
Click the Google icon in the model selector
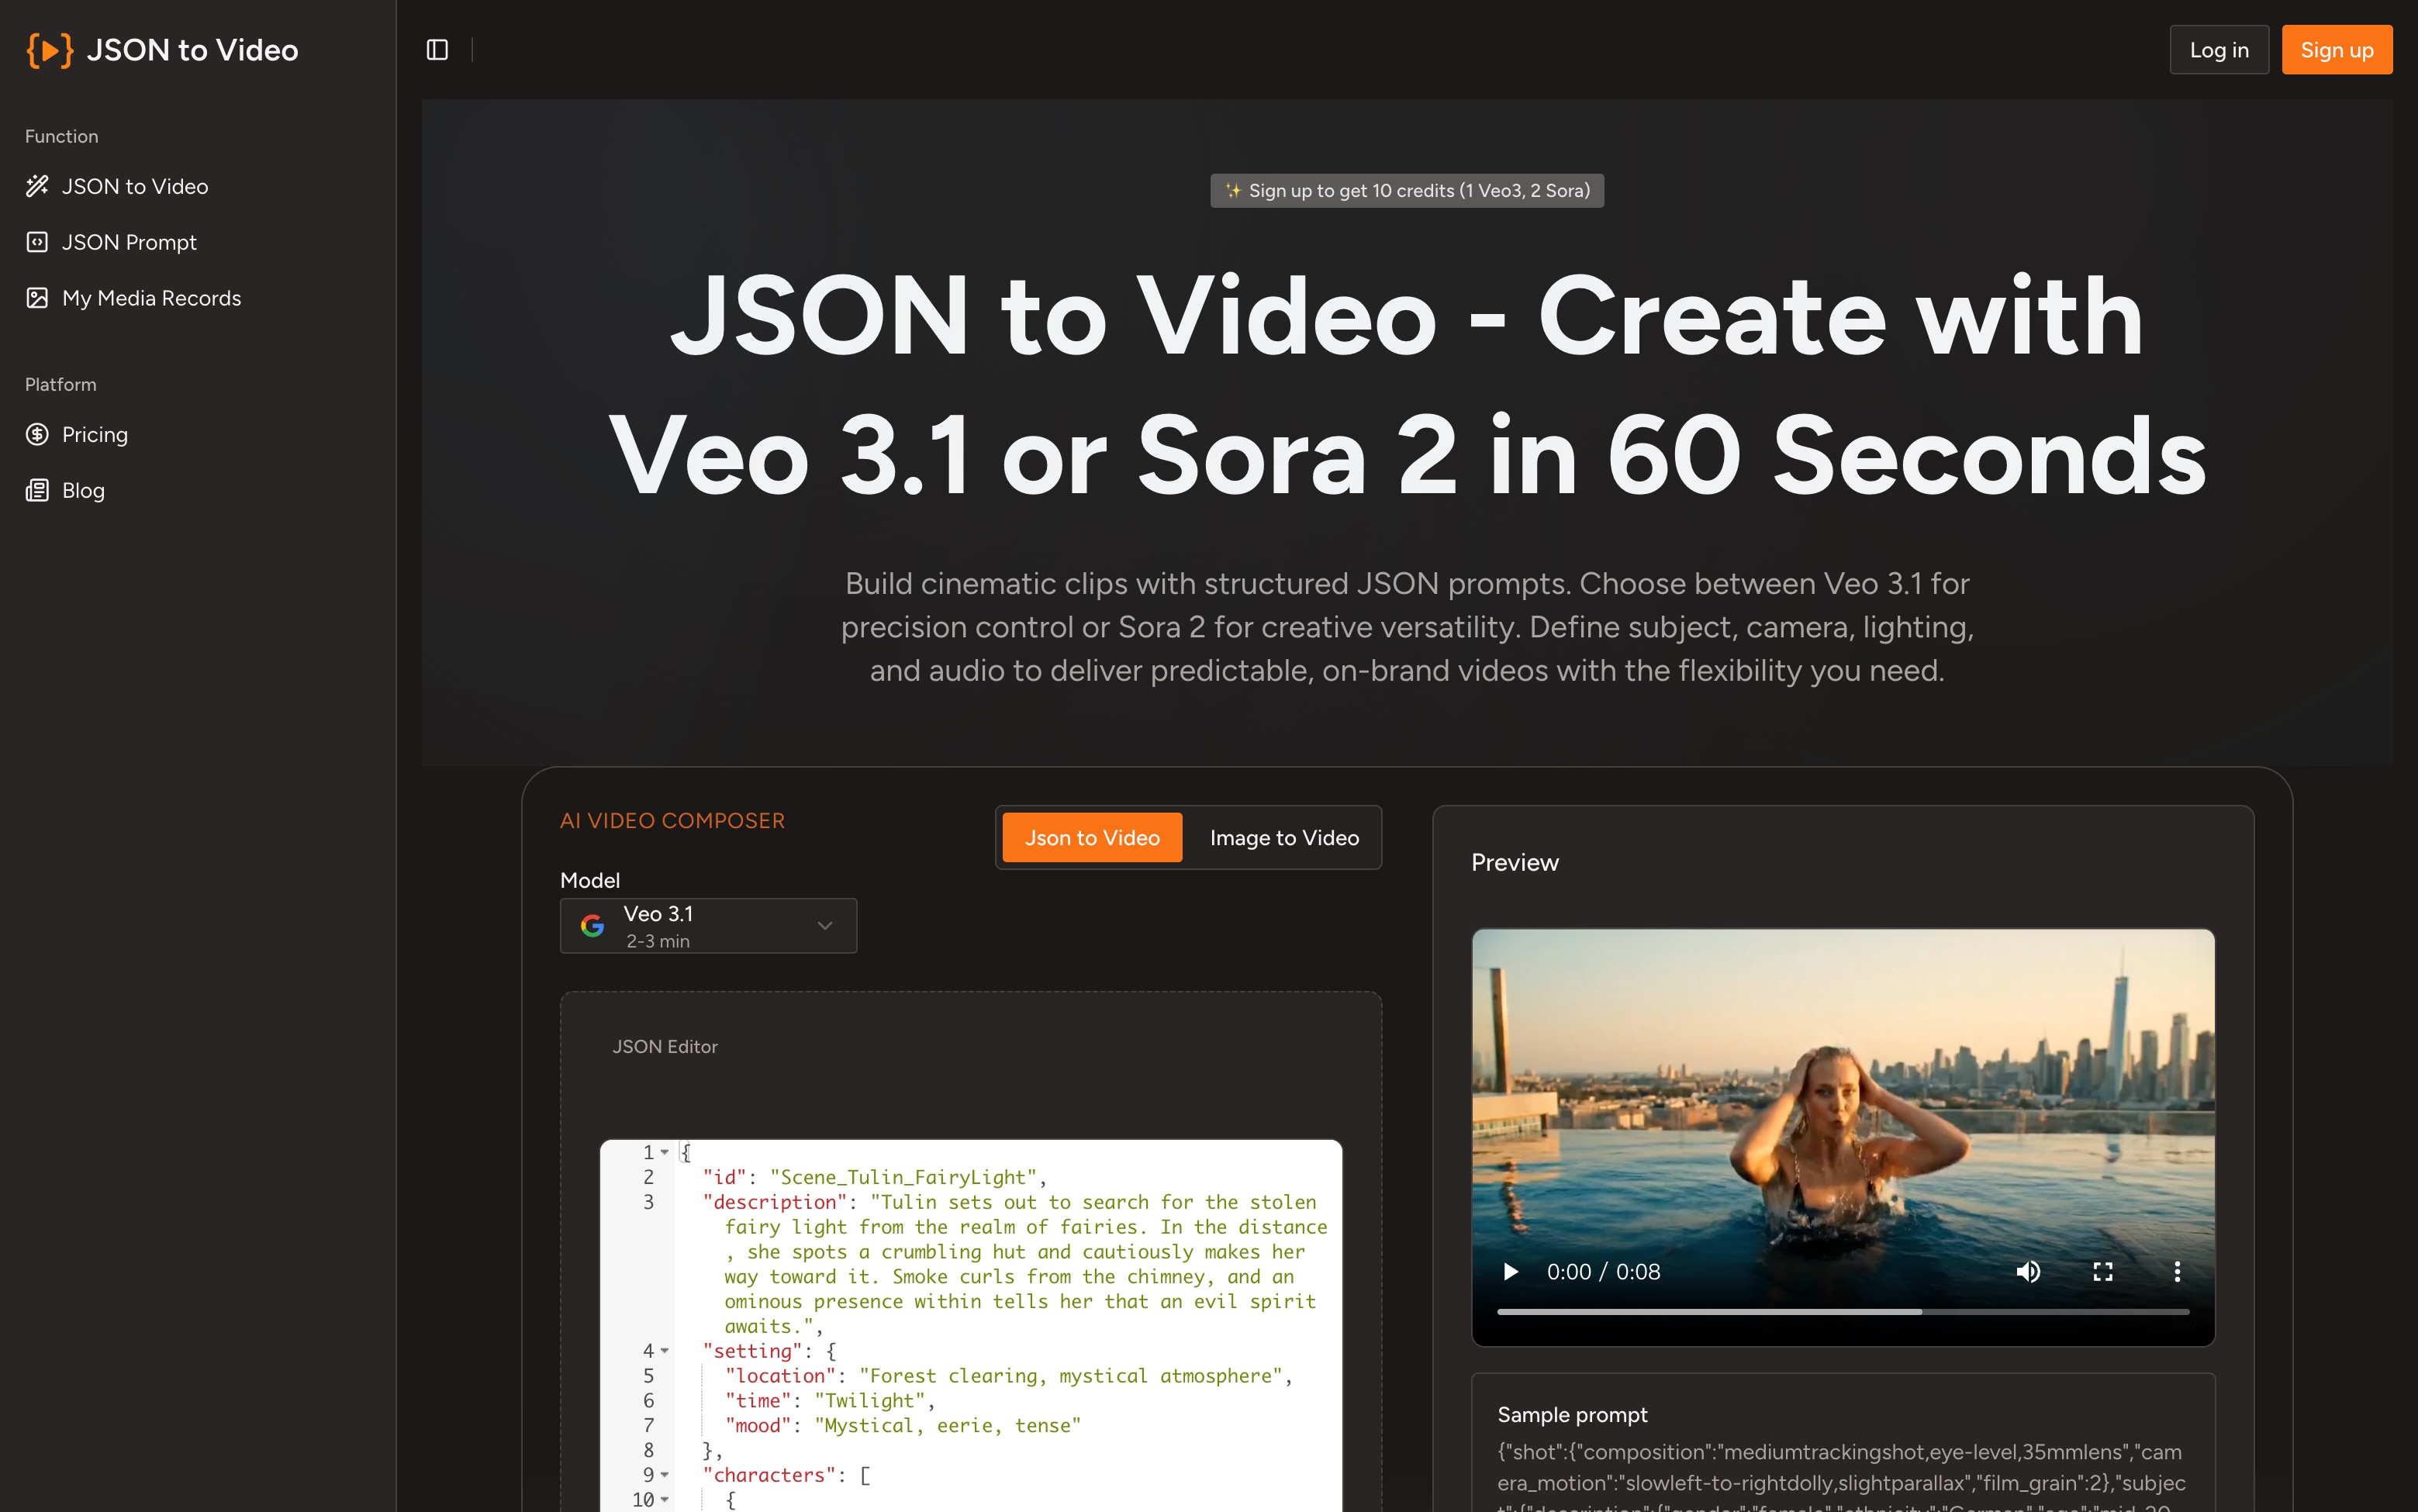point(593,925)
